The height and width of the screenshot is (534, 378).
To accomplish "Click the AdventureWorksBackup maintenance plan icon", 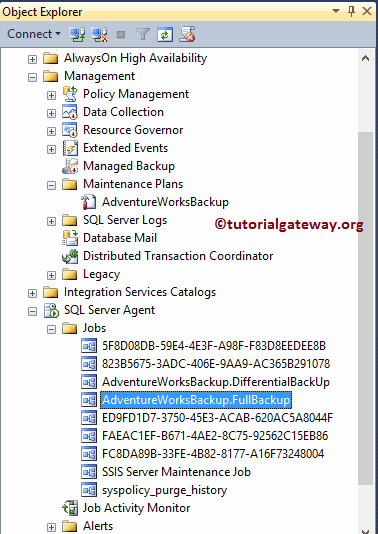I will click(89, 202).
